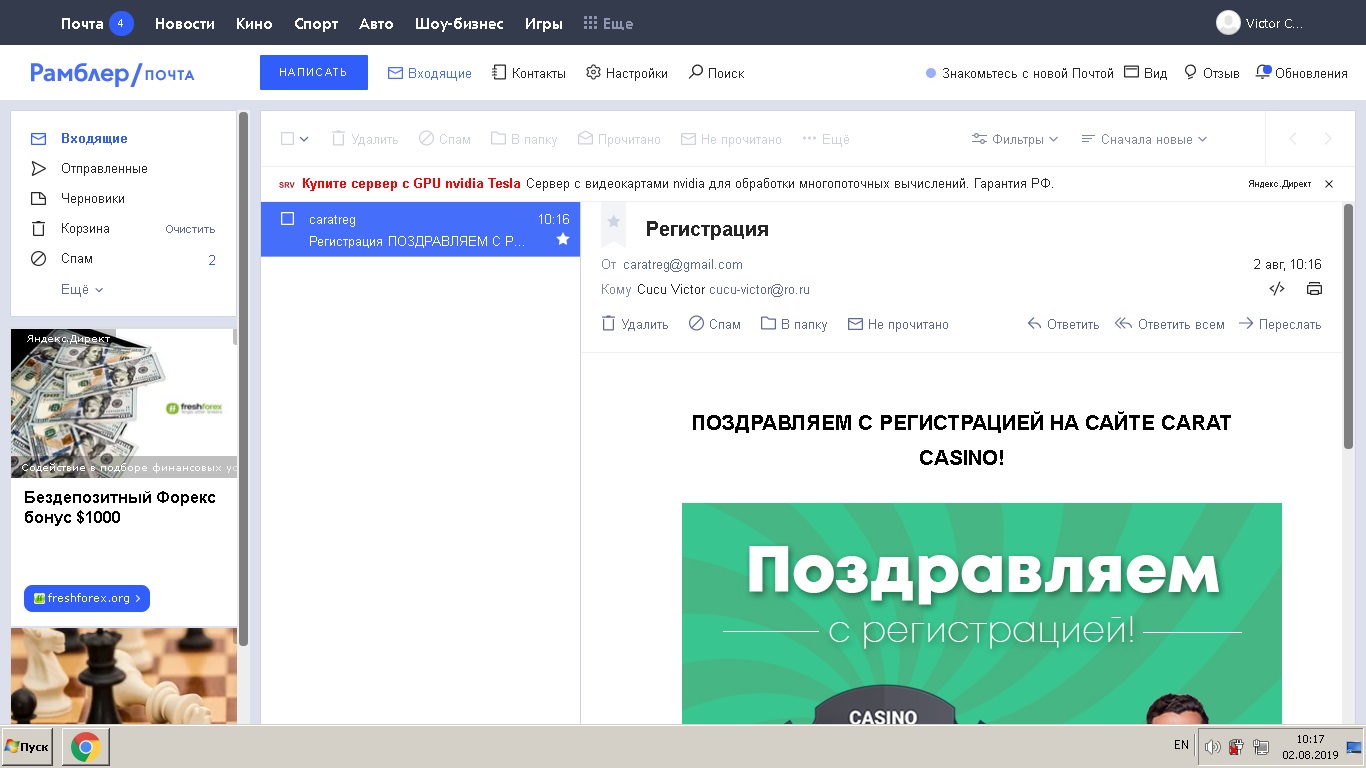Open the caratreg Регистрация message
Image resolution: width=1366 pixels, height=768 pixels.
[420, 229]
